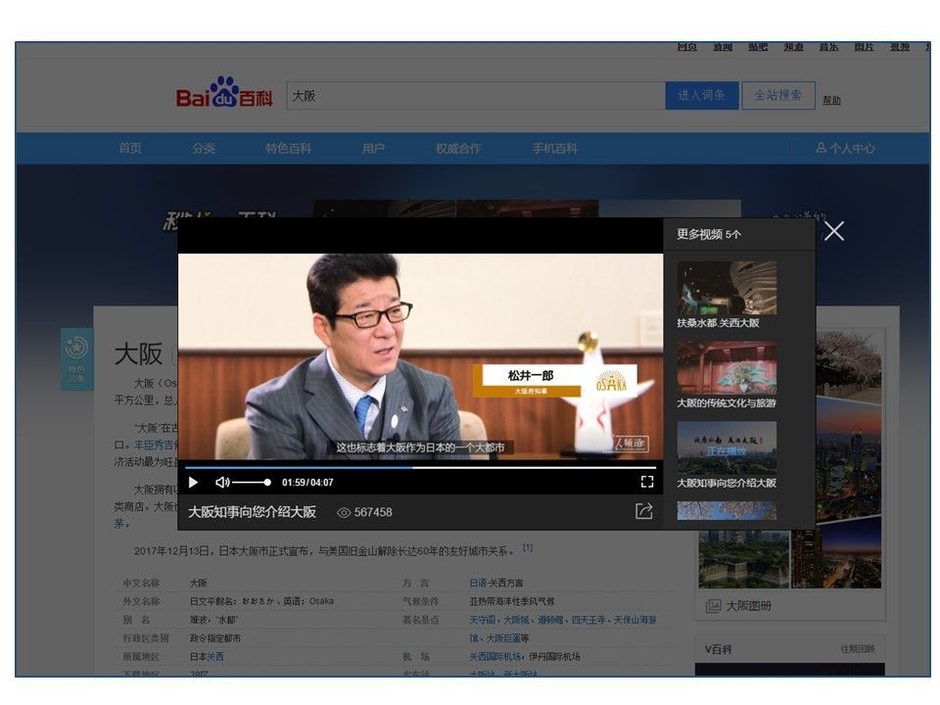Screen dimensions: 940x705
Task: Close the video overlay with the X
Action: pyautogui.click(x=835, y=231)
